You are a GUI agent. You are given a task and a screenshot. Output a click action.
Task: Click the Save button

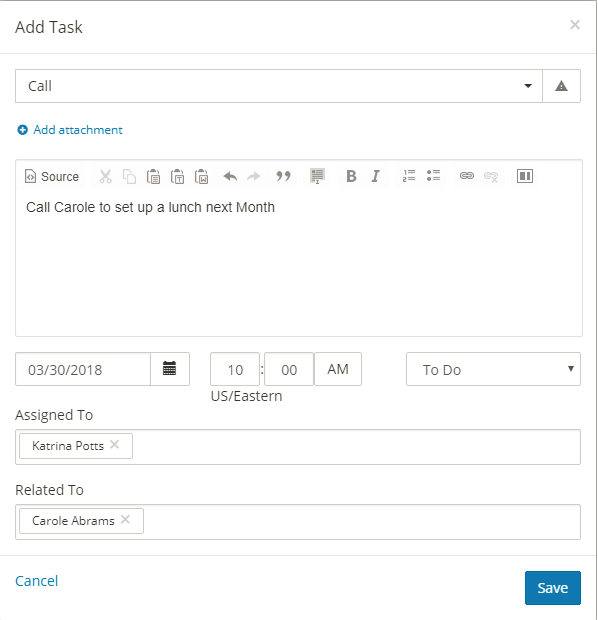click(x=553, y=588)
